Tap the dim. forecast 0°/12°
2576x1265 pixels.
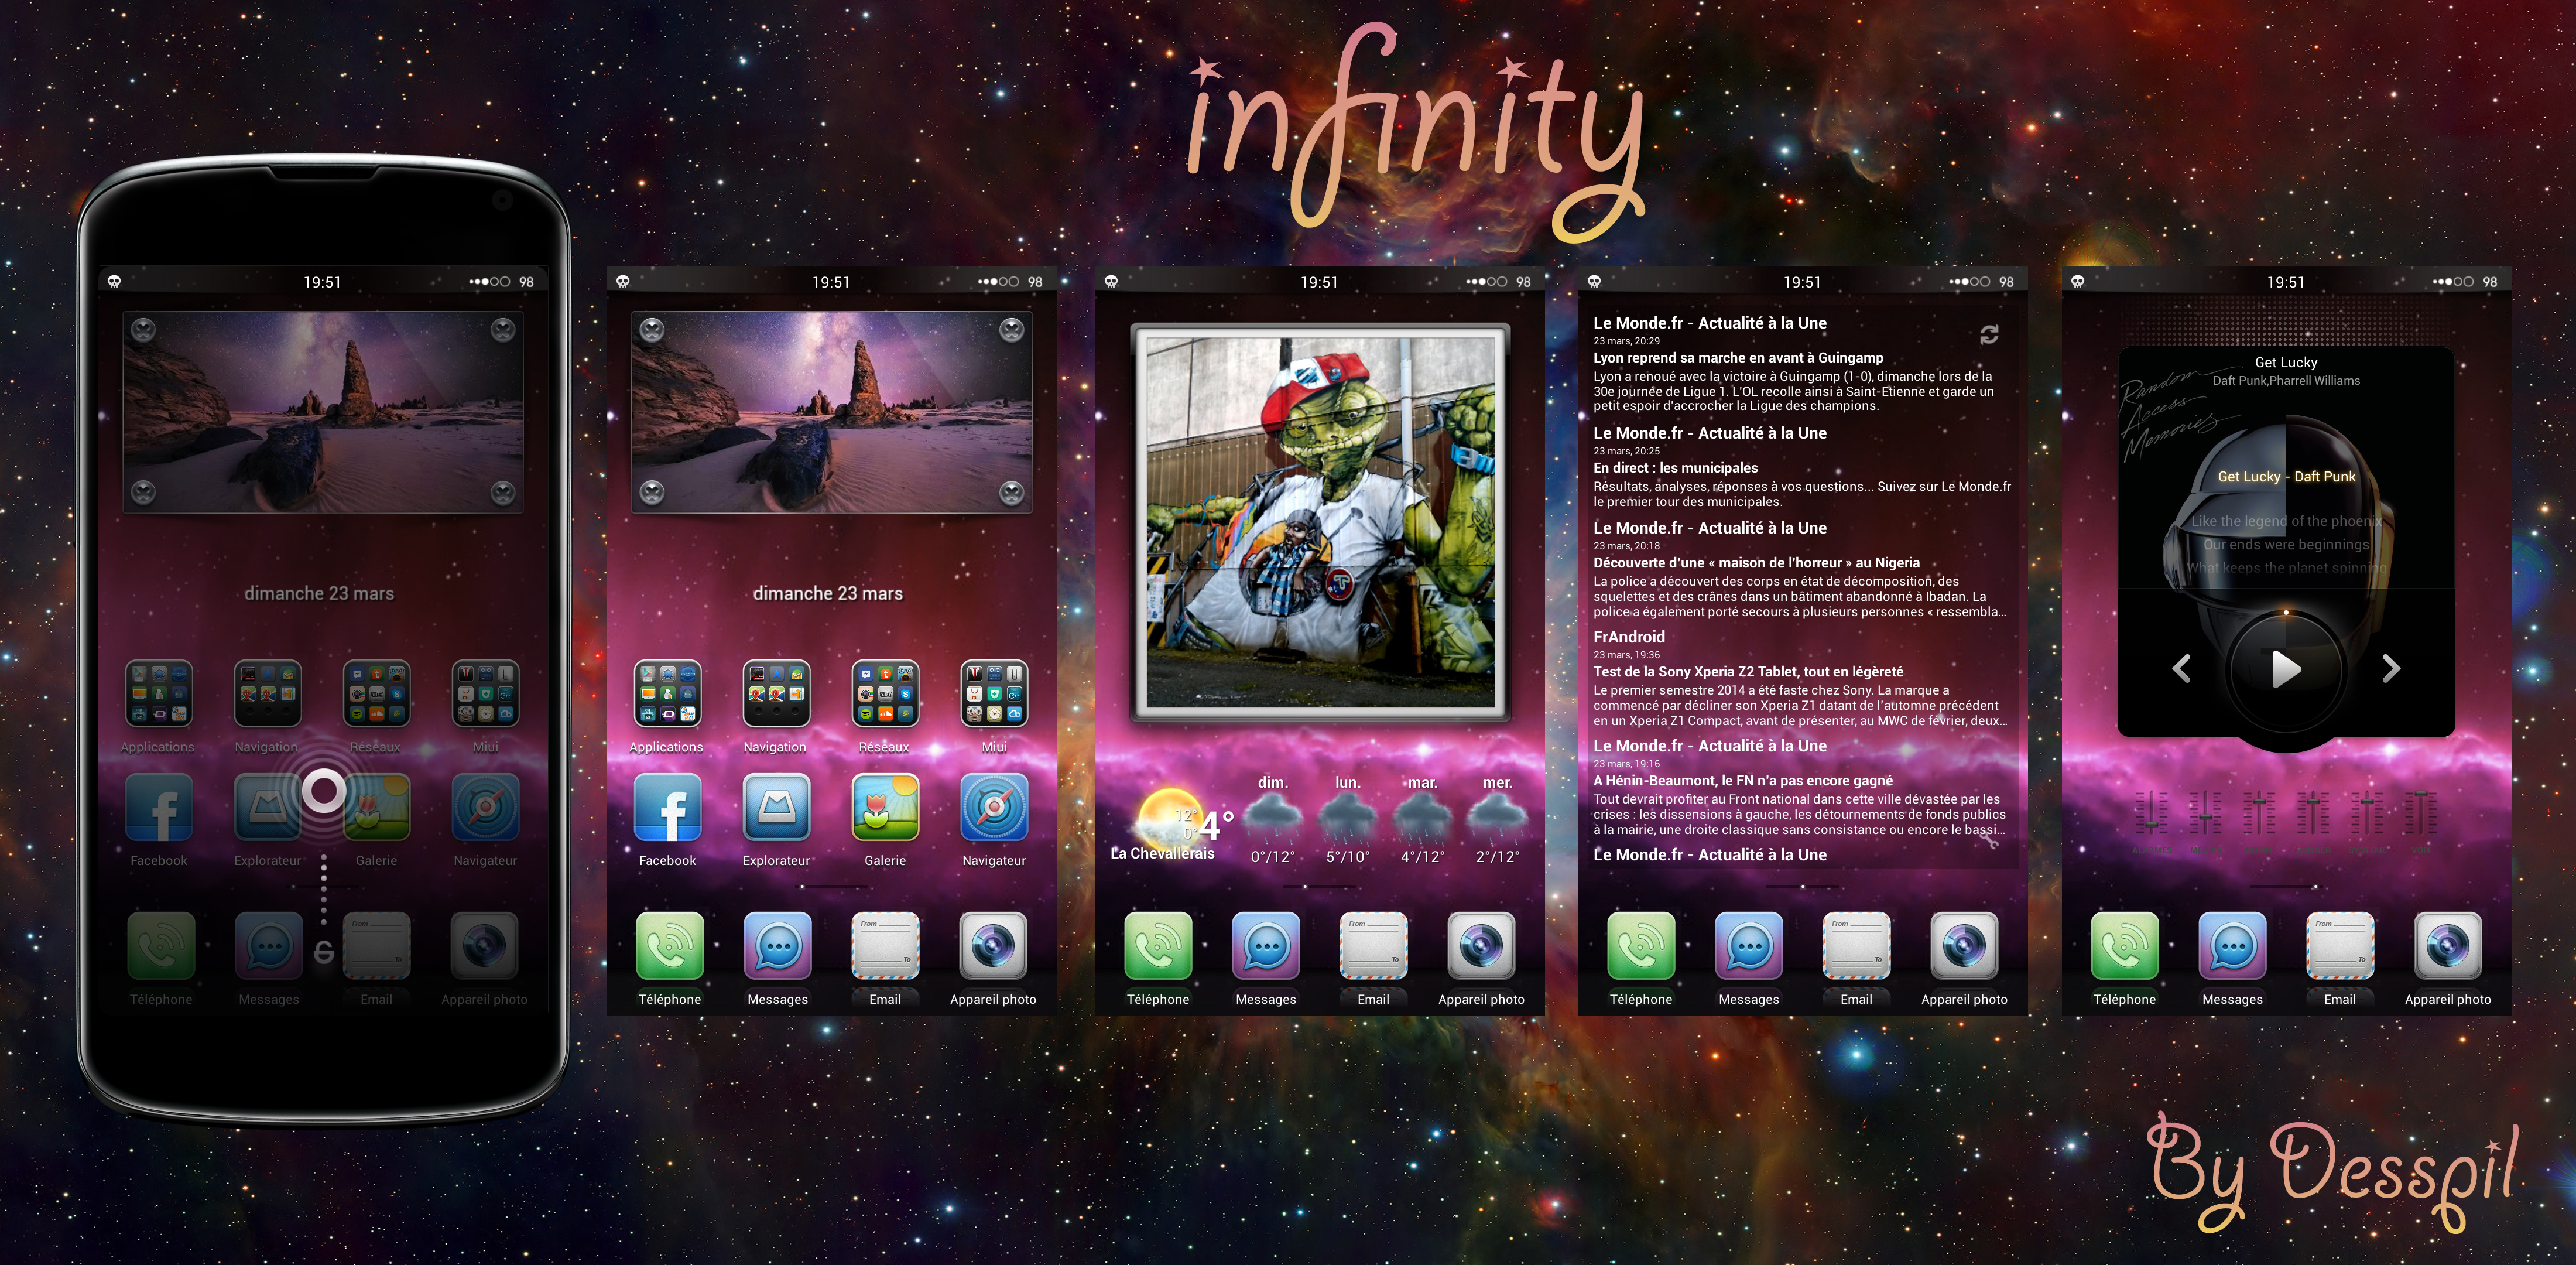pyautogui.click(x=1273, y=820)
